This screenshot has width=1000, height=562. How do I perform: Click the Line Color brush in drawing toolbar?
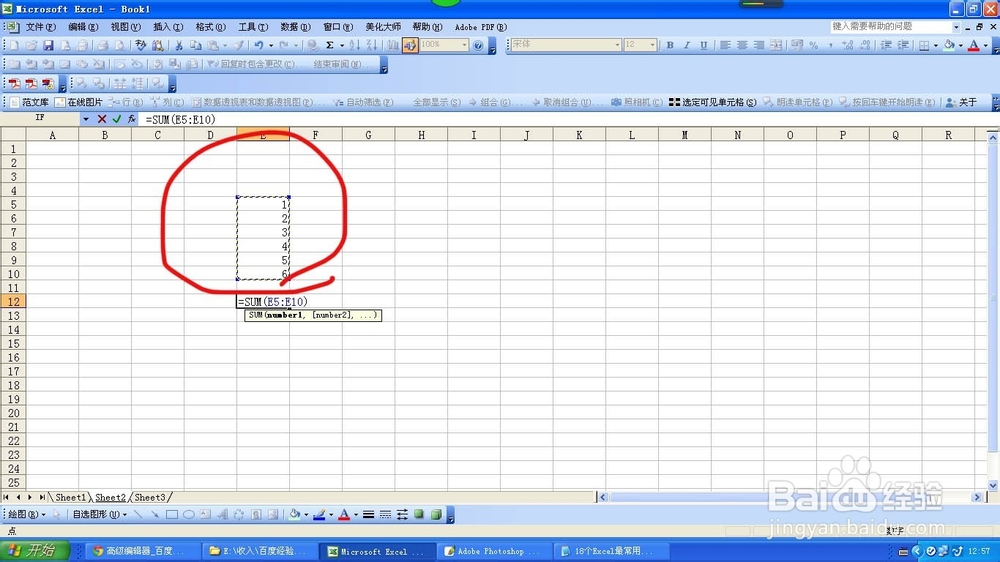click(320, 514)
